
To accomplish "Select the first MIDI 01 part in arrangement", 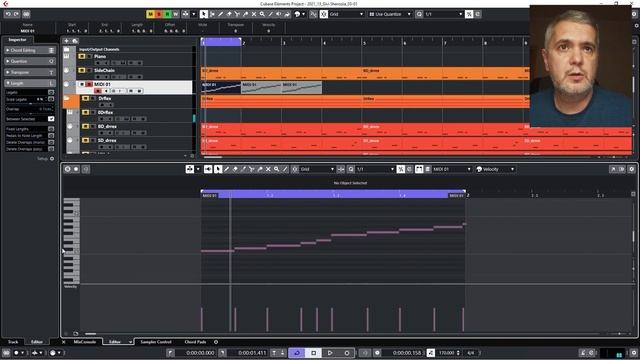I will [221, 87].
